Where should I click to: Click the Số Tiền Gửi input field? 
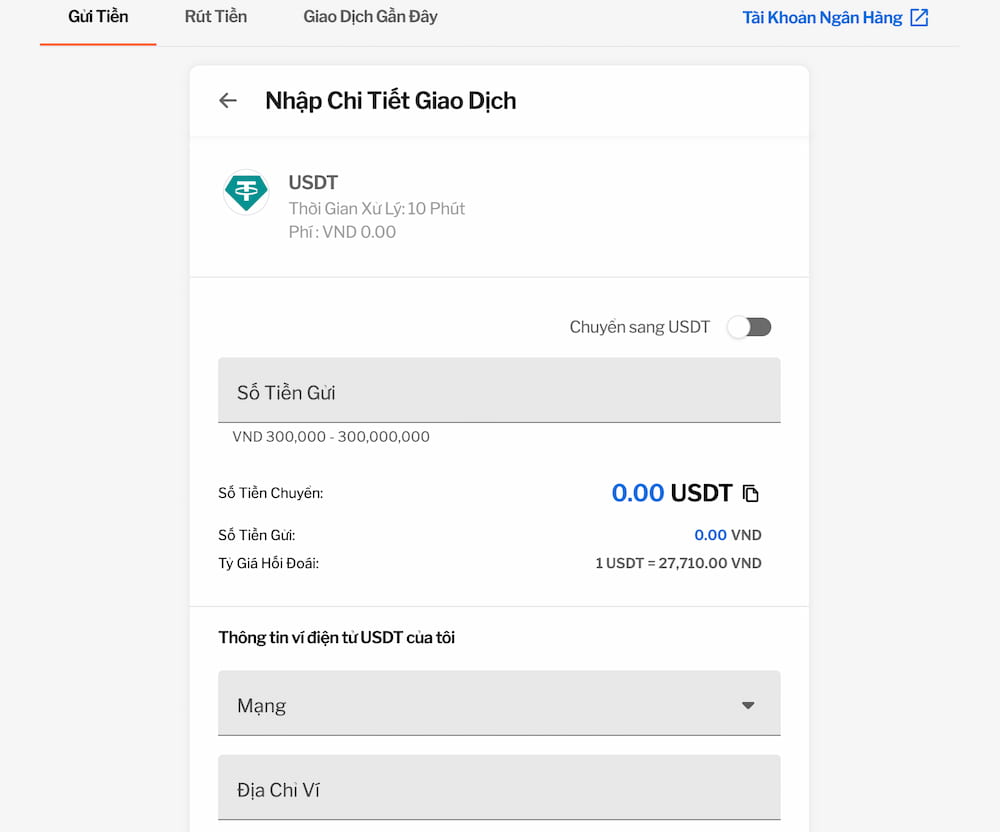499,391
